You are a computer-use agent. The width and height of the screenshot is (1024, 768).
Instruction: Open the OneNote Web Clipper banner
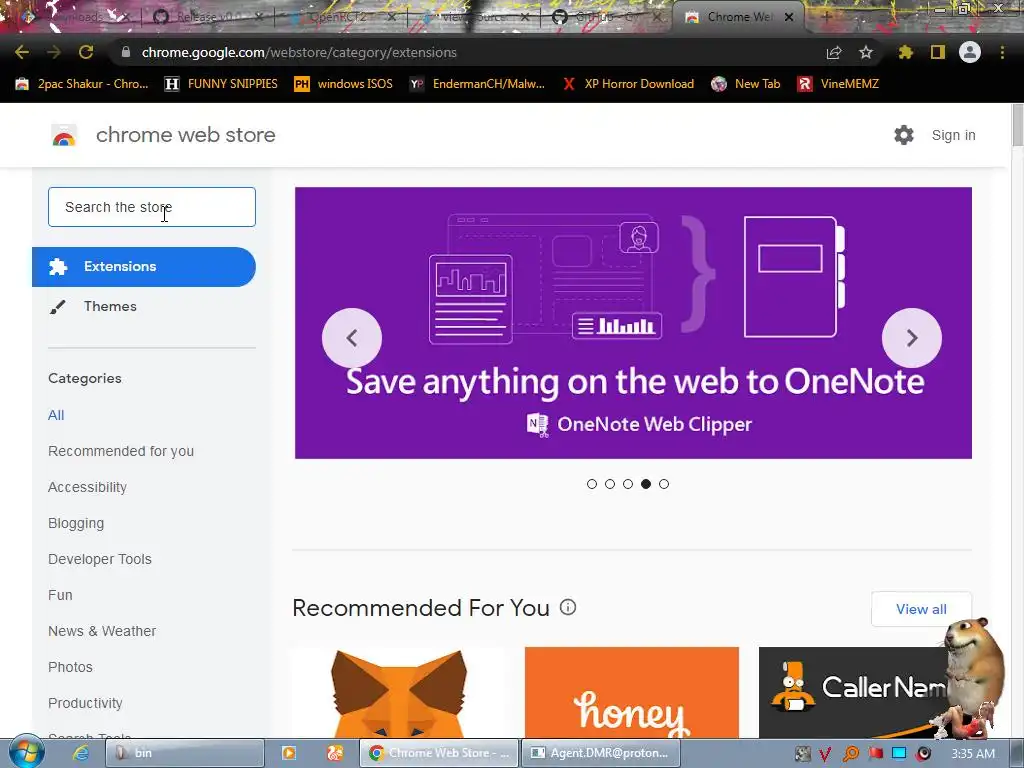click(x=633, y=323)
